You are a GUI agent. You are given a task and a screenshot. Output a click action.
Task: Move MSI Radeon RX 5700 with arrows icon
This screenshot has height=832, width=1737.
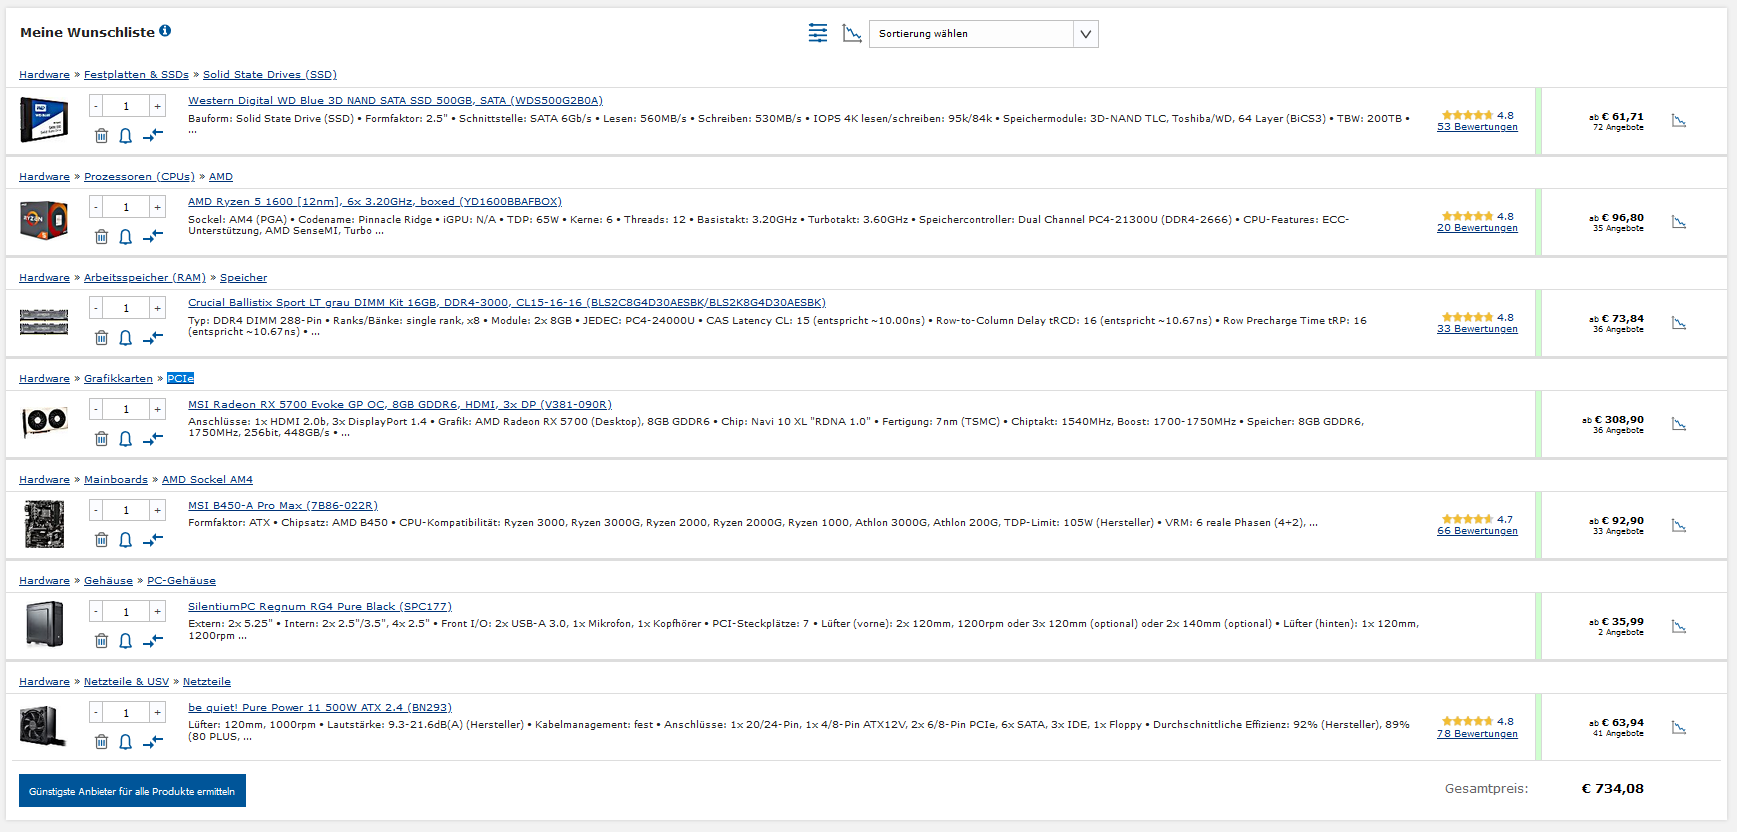click(x=153, y=439)
